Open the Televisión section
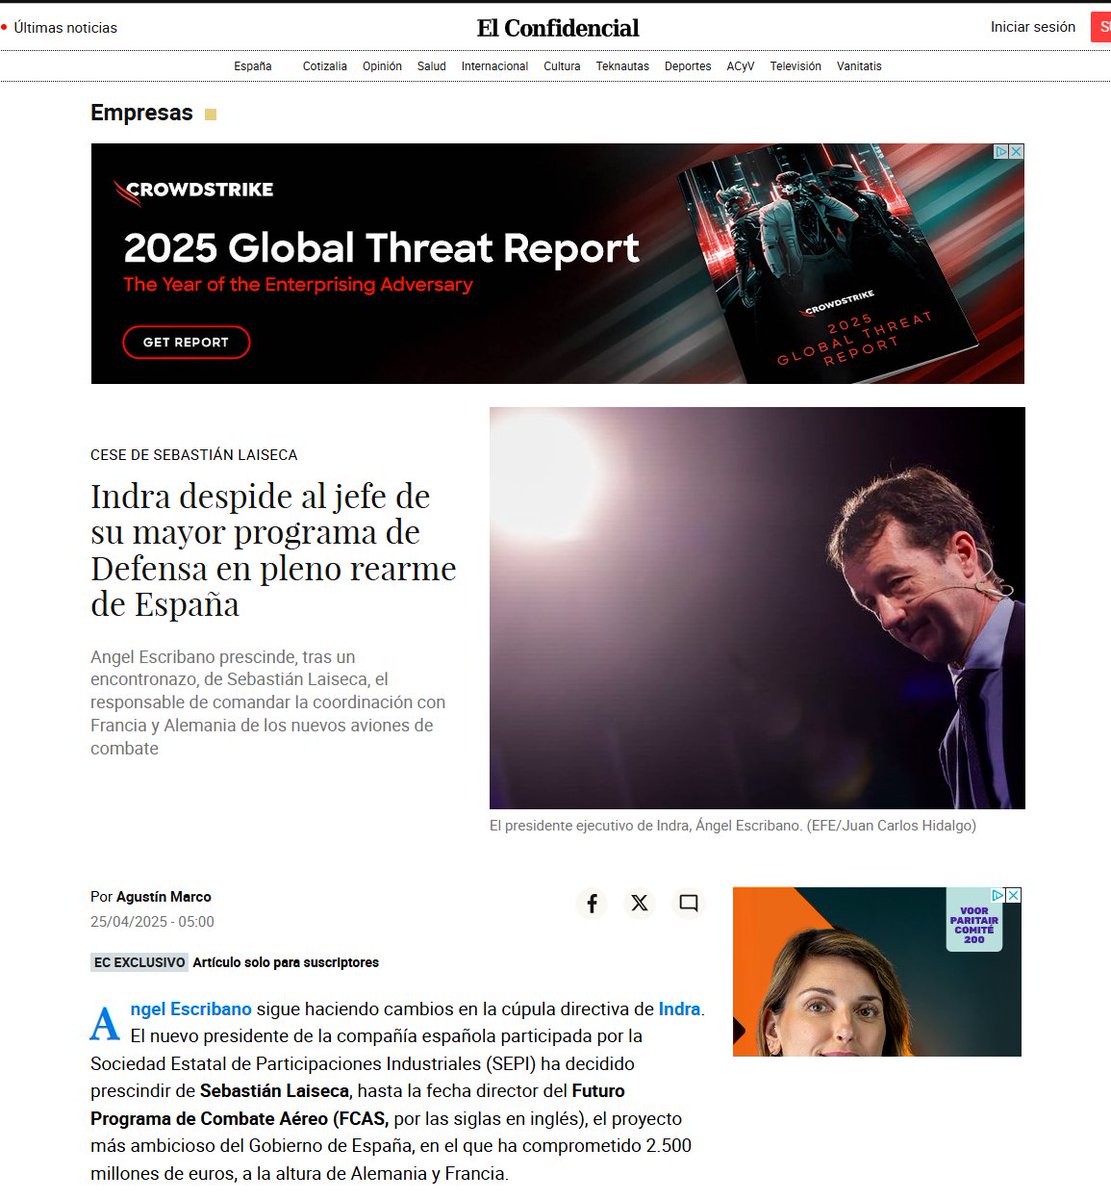Screen dimensions: 1111x1200 click(796, 66)
